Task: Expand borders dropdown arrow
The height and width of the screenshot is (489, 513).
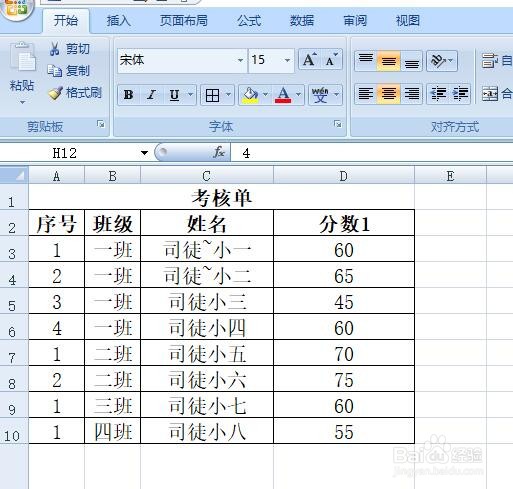Action: pos(228,95)
